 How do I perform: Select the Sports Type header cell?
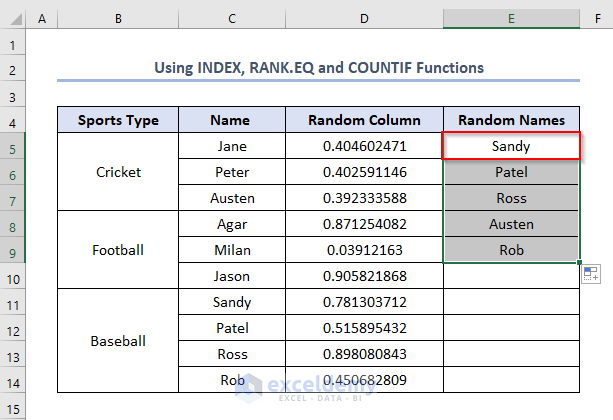pos(118,120)
